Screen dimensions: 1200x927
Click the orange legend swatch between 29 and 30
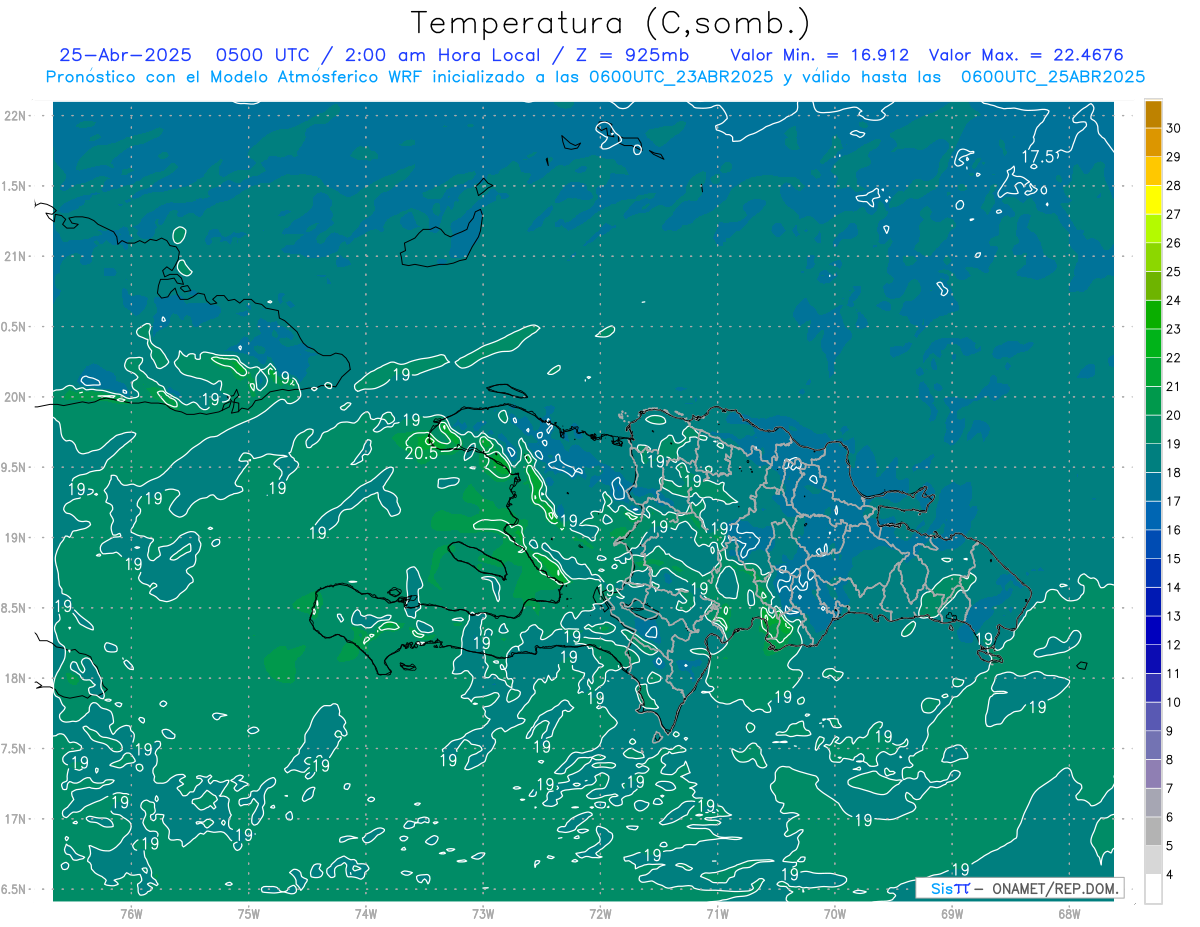(x=1153, y=143)
